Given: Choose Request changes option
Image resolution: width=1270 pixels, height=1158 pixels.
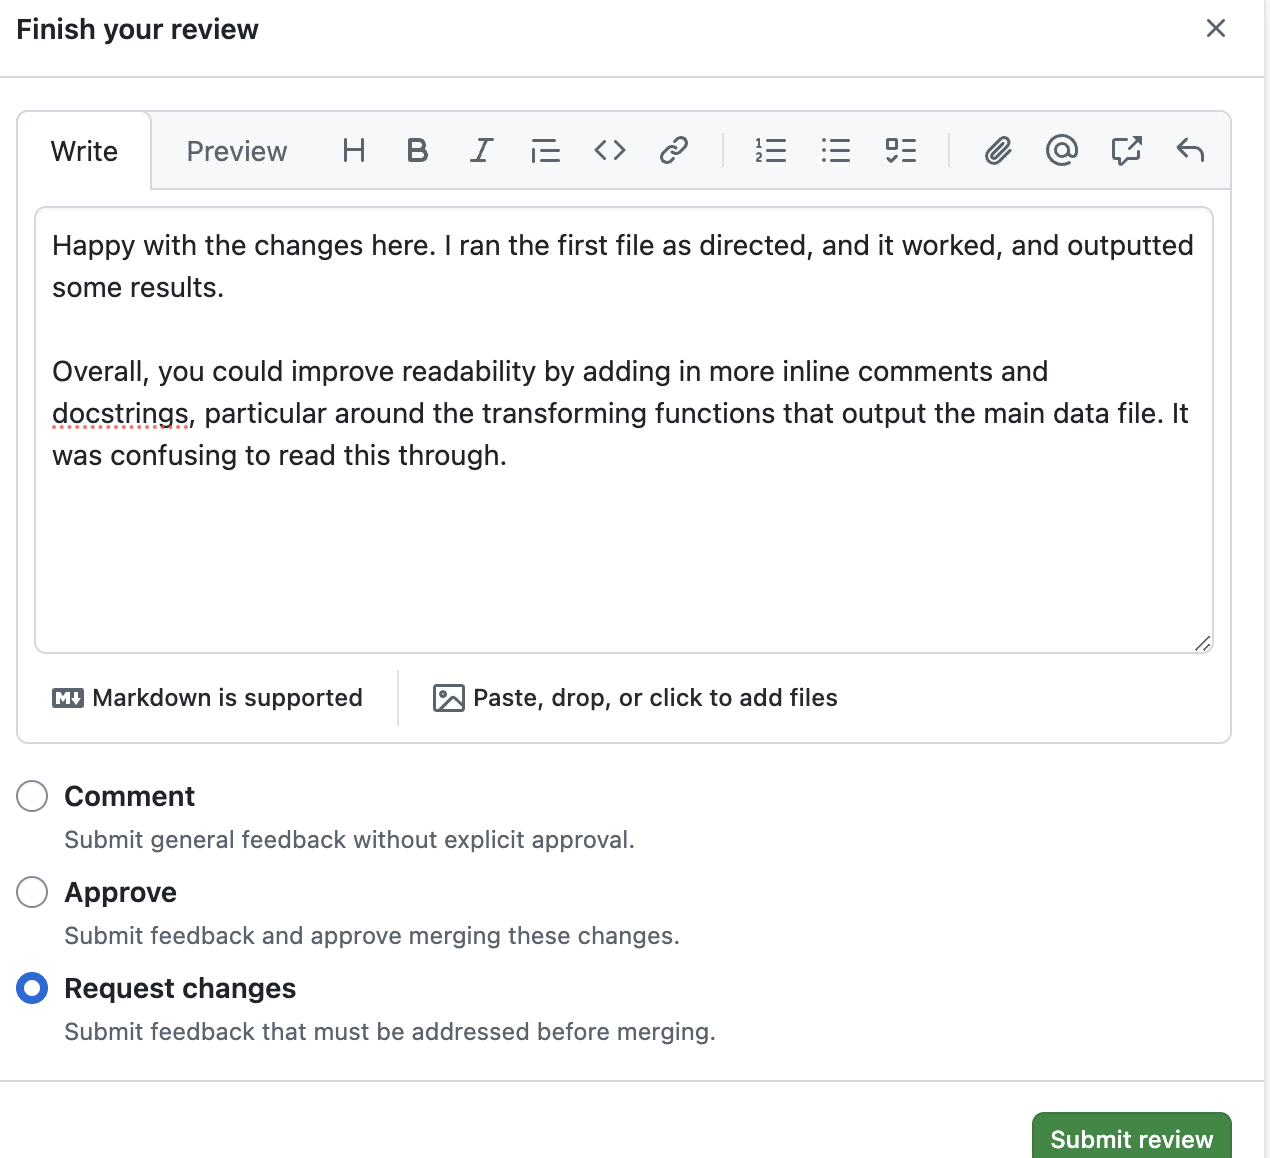Looking at the screenshot, I should pos(32,988).
